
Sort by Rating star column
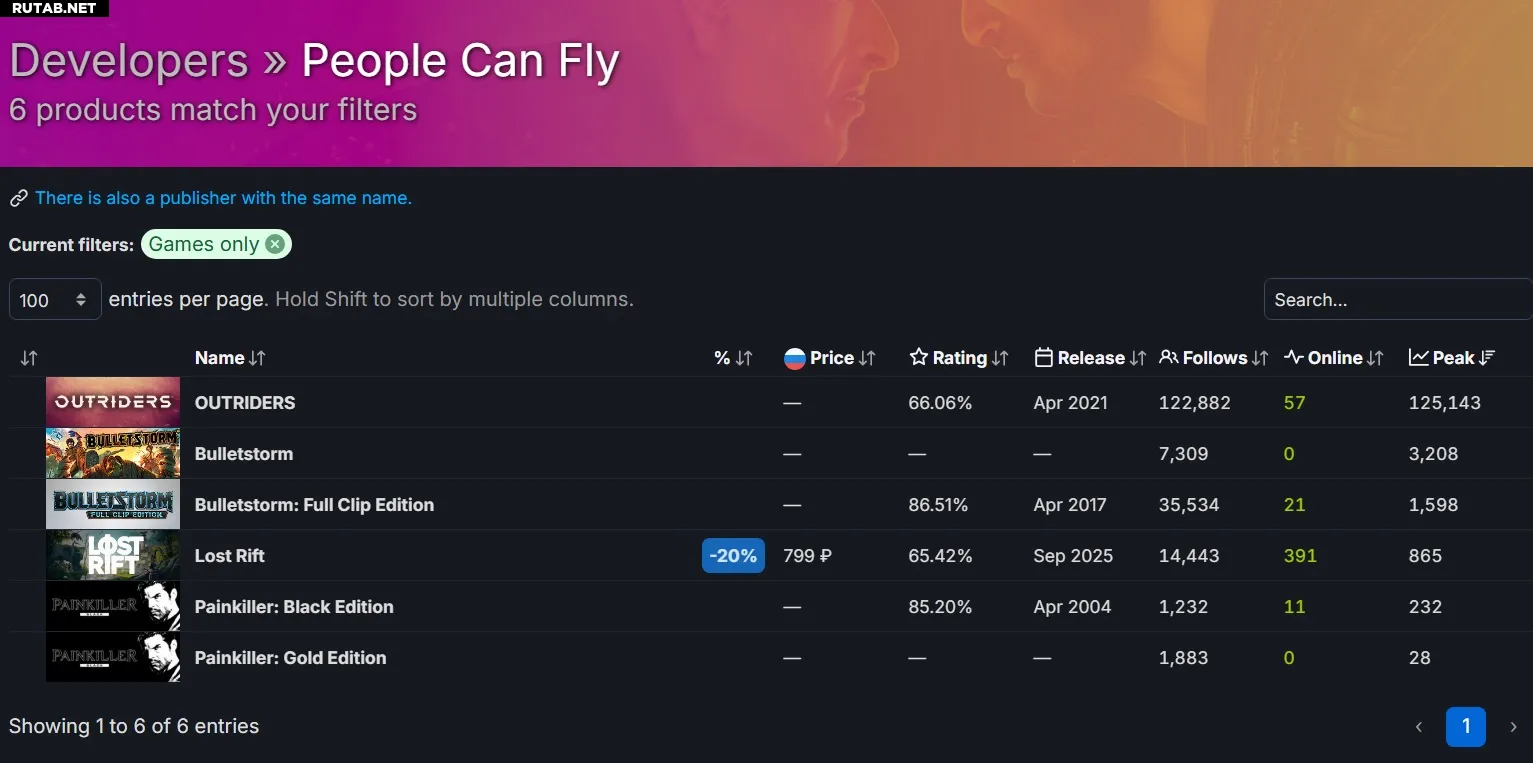pyautogui.click(x=958, y=358)
